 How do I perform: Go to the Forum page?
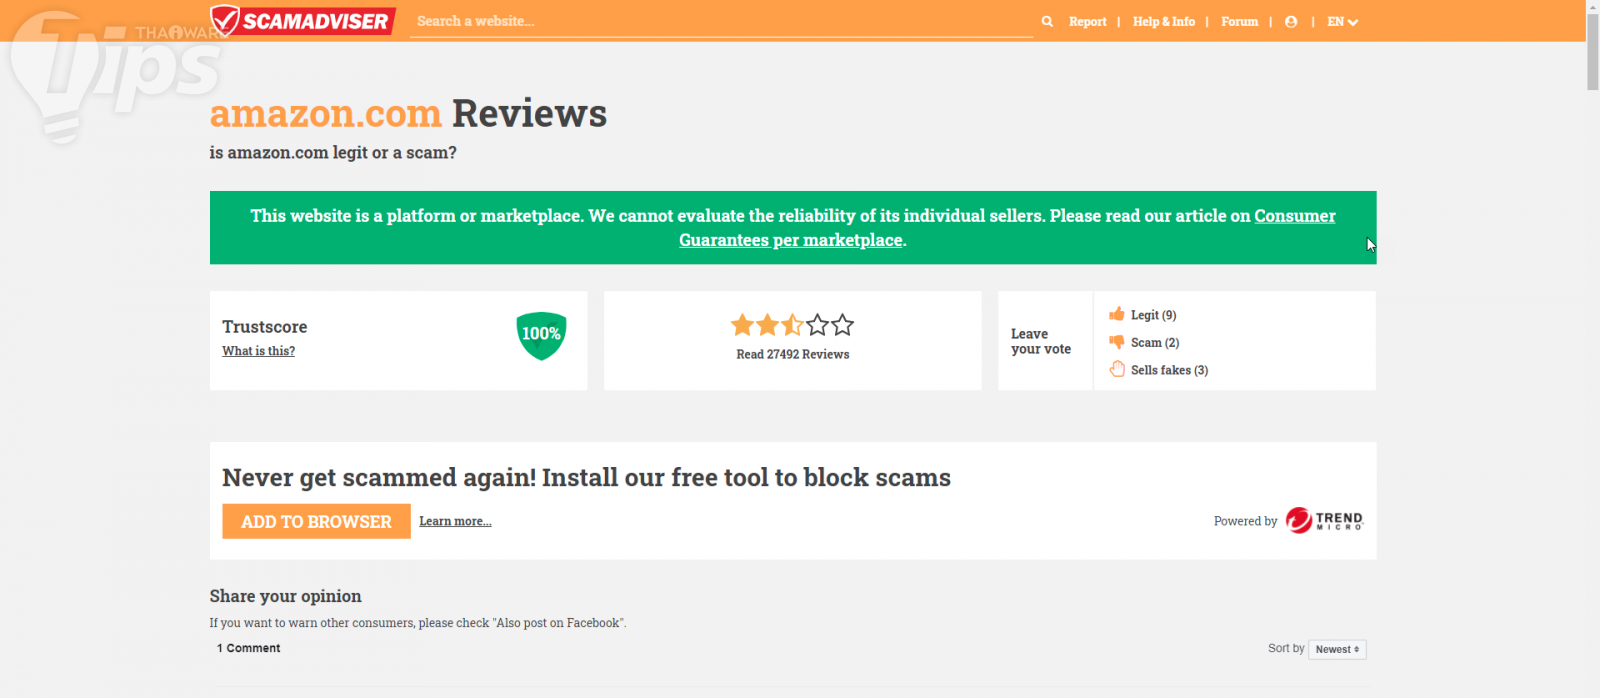1239,21
